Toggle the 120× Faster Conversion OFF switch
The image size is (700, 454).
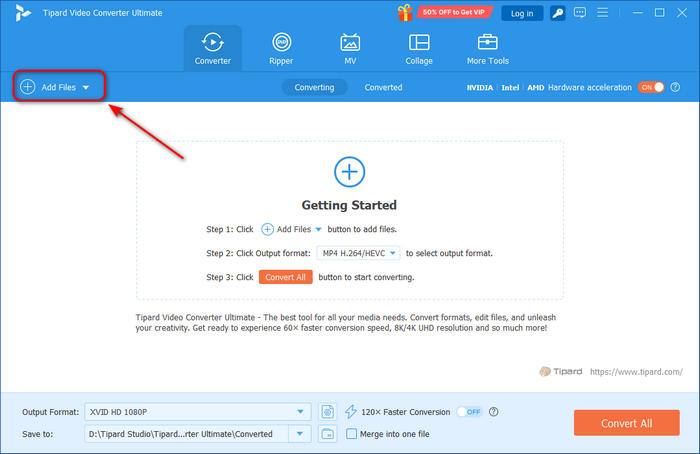[x=469, y=412]
